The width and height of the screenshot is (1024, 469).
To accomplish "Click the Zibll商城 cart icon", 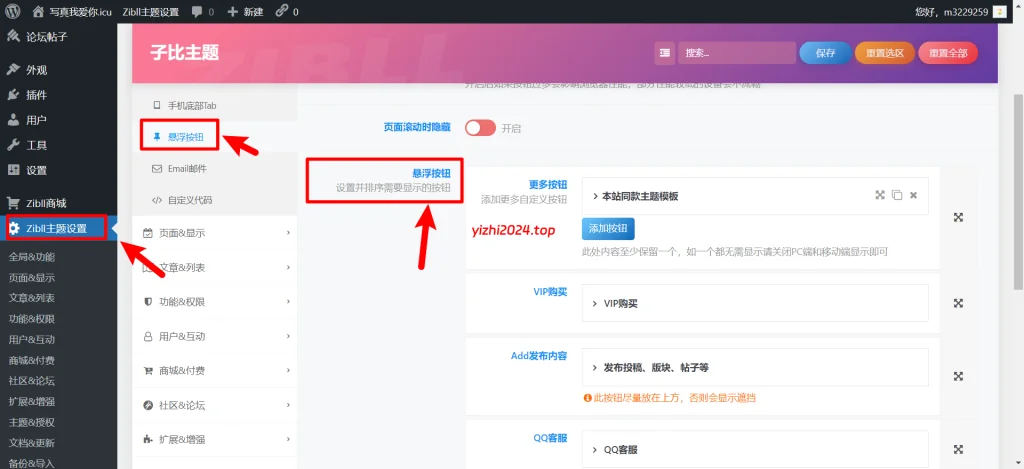I will [x=13, y=203].
